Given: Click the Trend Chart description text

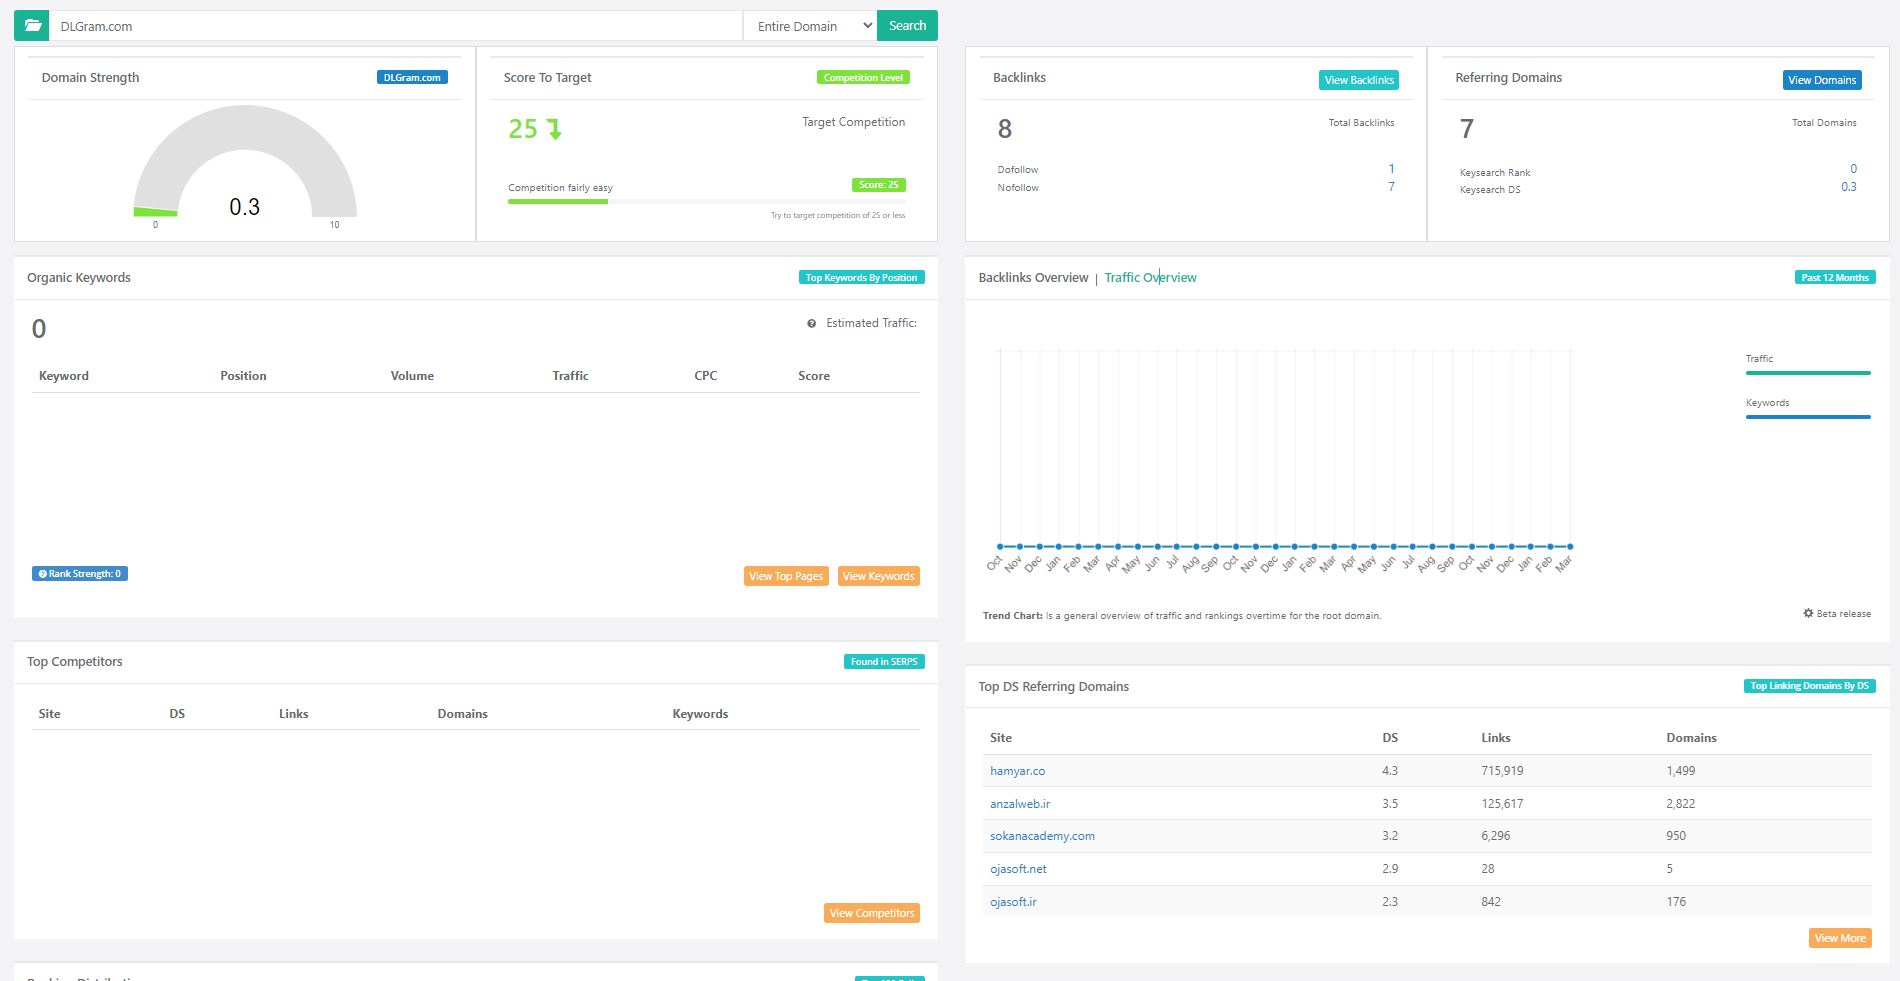Looking at the screenshot, I should point(1182,616).
